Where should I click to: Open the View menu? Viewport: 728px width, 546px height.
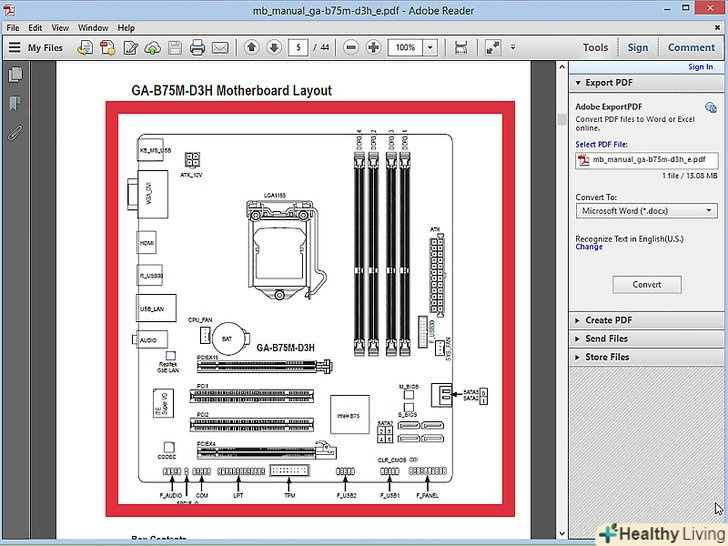pyautogui.click(x=61, y=28)
